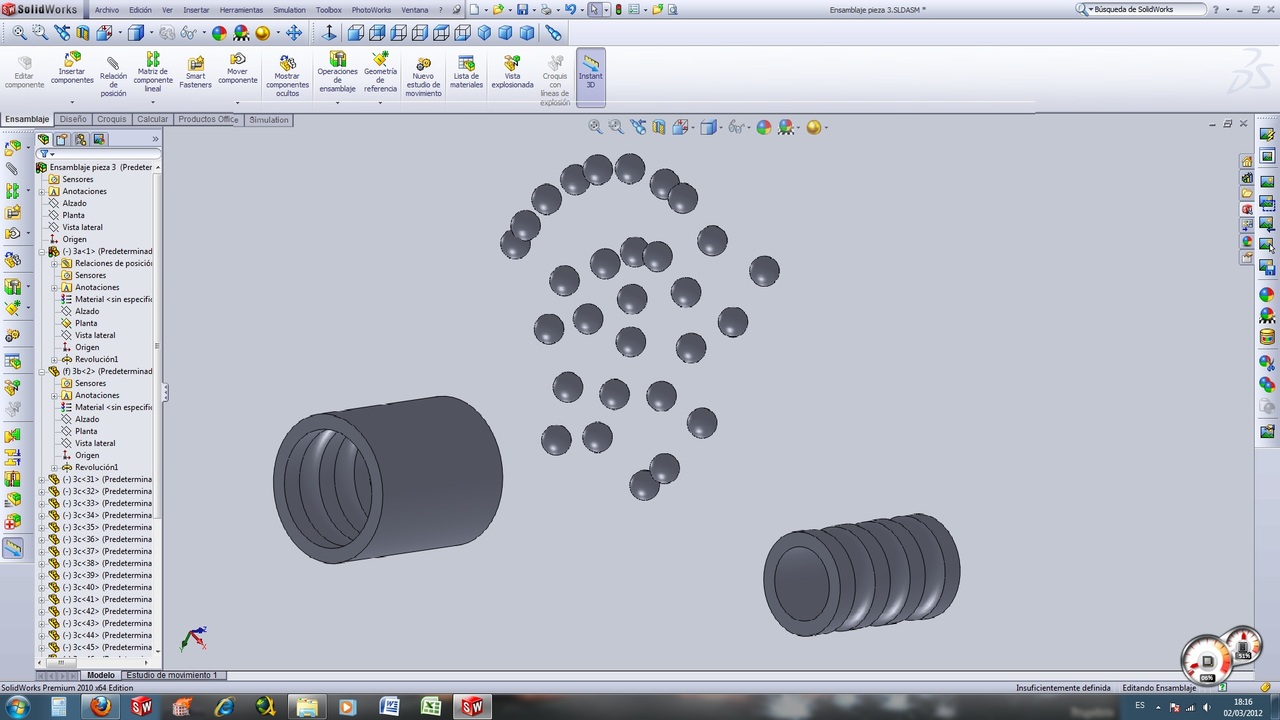Open PhotoWorks menu
This screenshot has height=720, width=1280.
371,10
